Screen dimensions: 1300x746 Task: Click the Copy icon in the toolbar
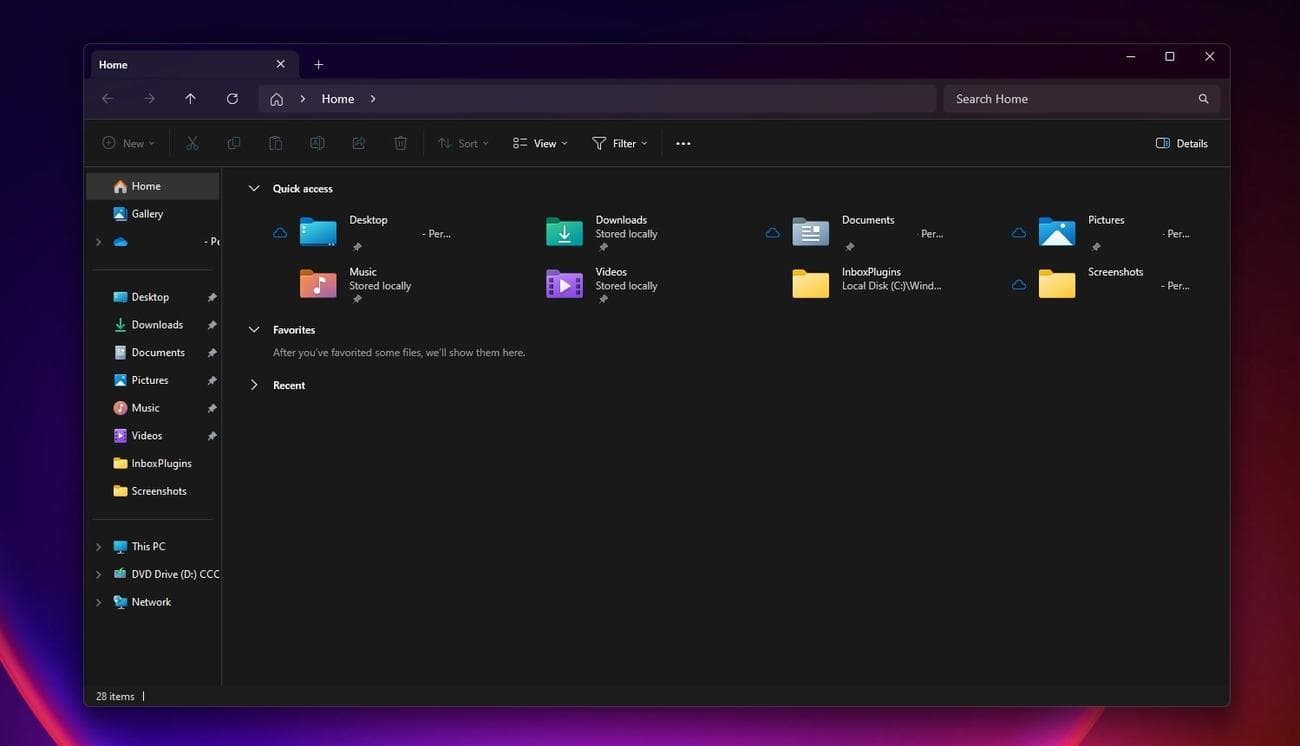(234, 143)
